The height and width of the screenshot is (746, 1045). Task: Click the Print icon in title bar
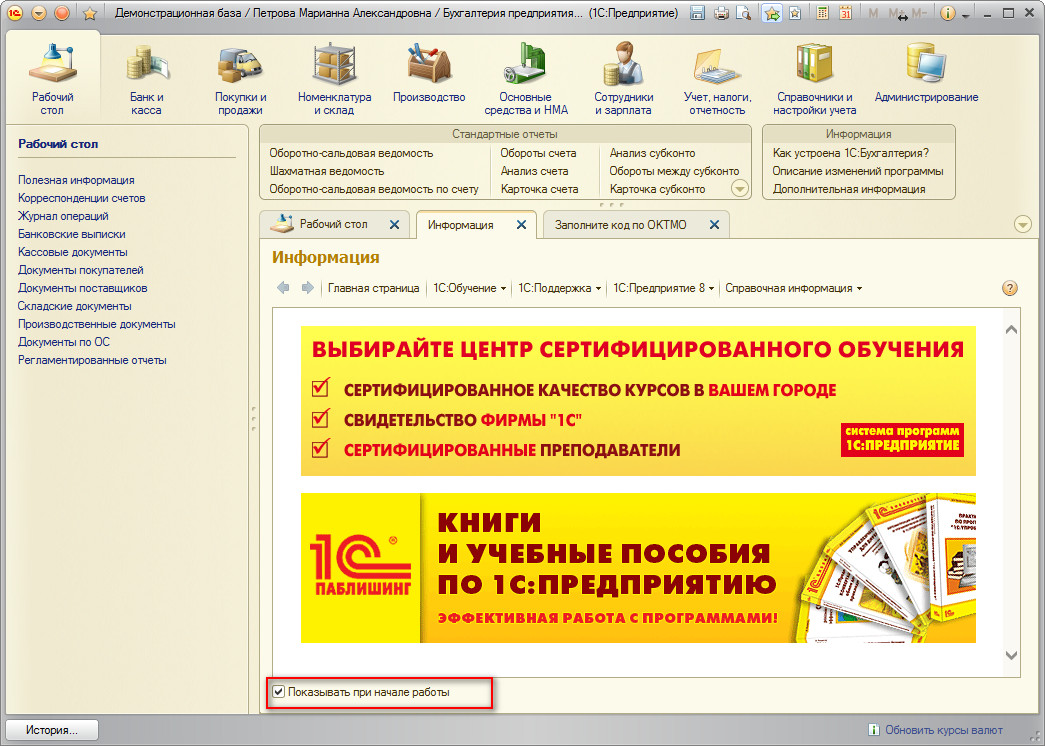pos(721,13)
